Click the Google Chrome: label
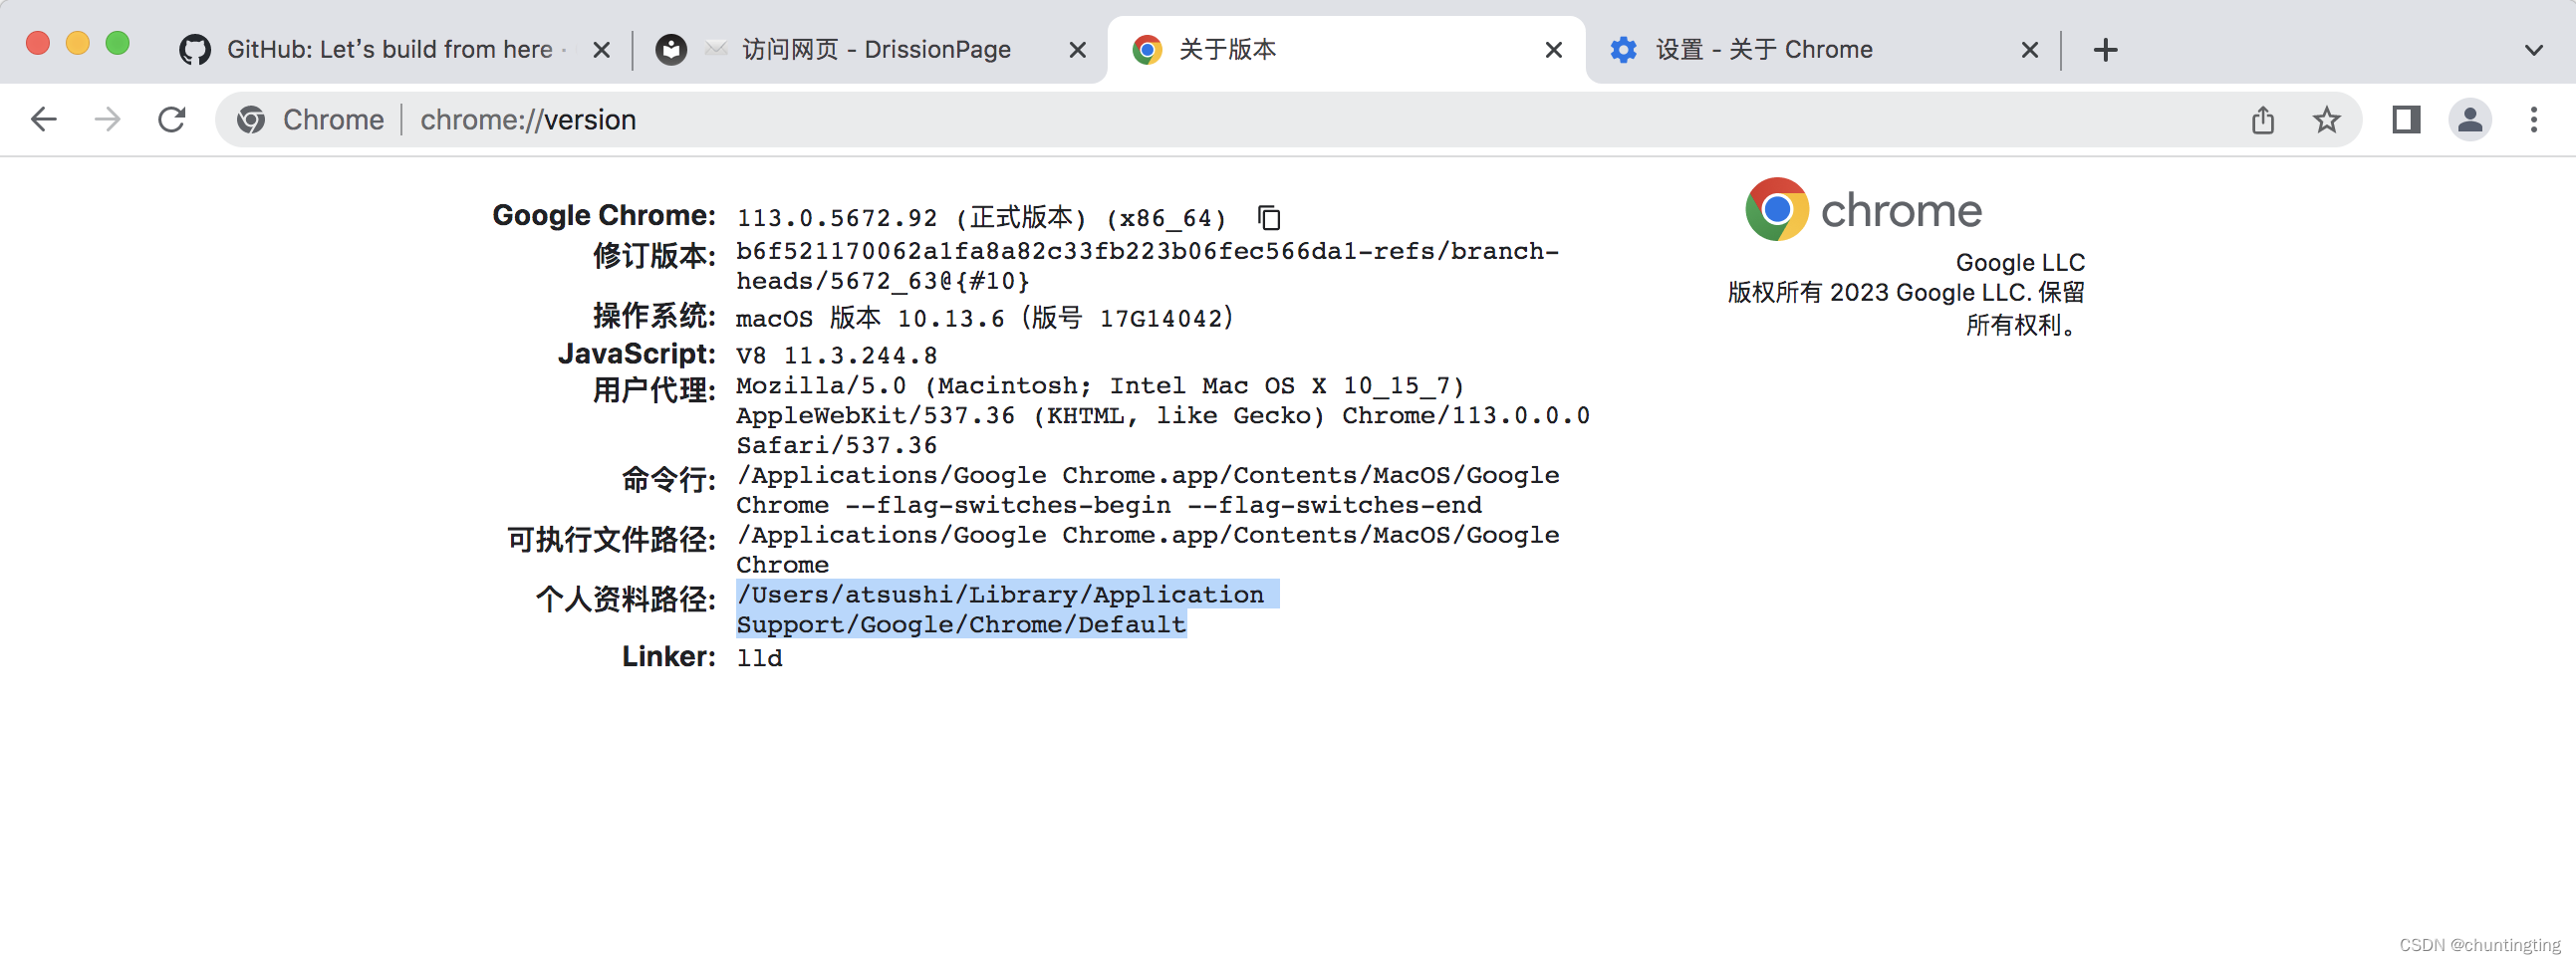This screenshot has width=2576, height=964. coord(604,215)
